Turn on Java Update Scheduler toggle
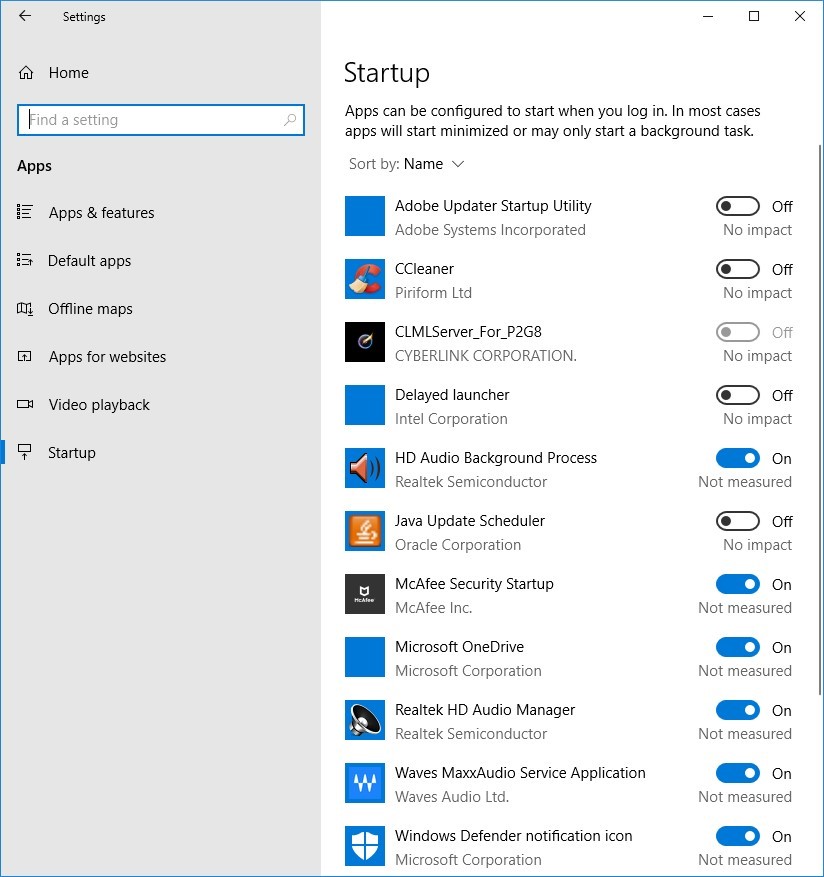 tap(738, 521)
